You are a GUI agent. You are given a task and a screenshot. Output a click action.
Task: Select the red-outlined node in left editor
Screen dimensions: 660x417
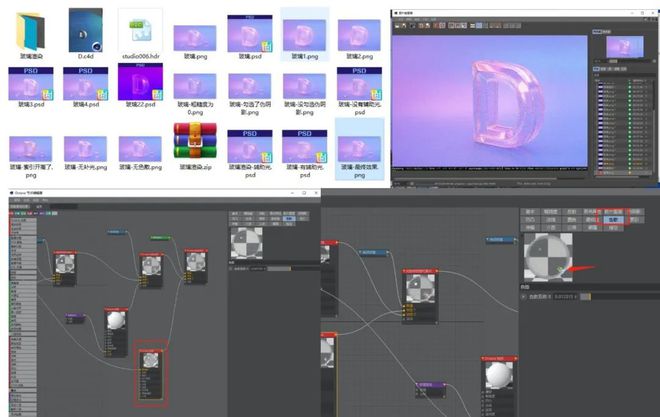click(x=148, y=372)
